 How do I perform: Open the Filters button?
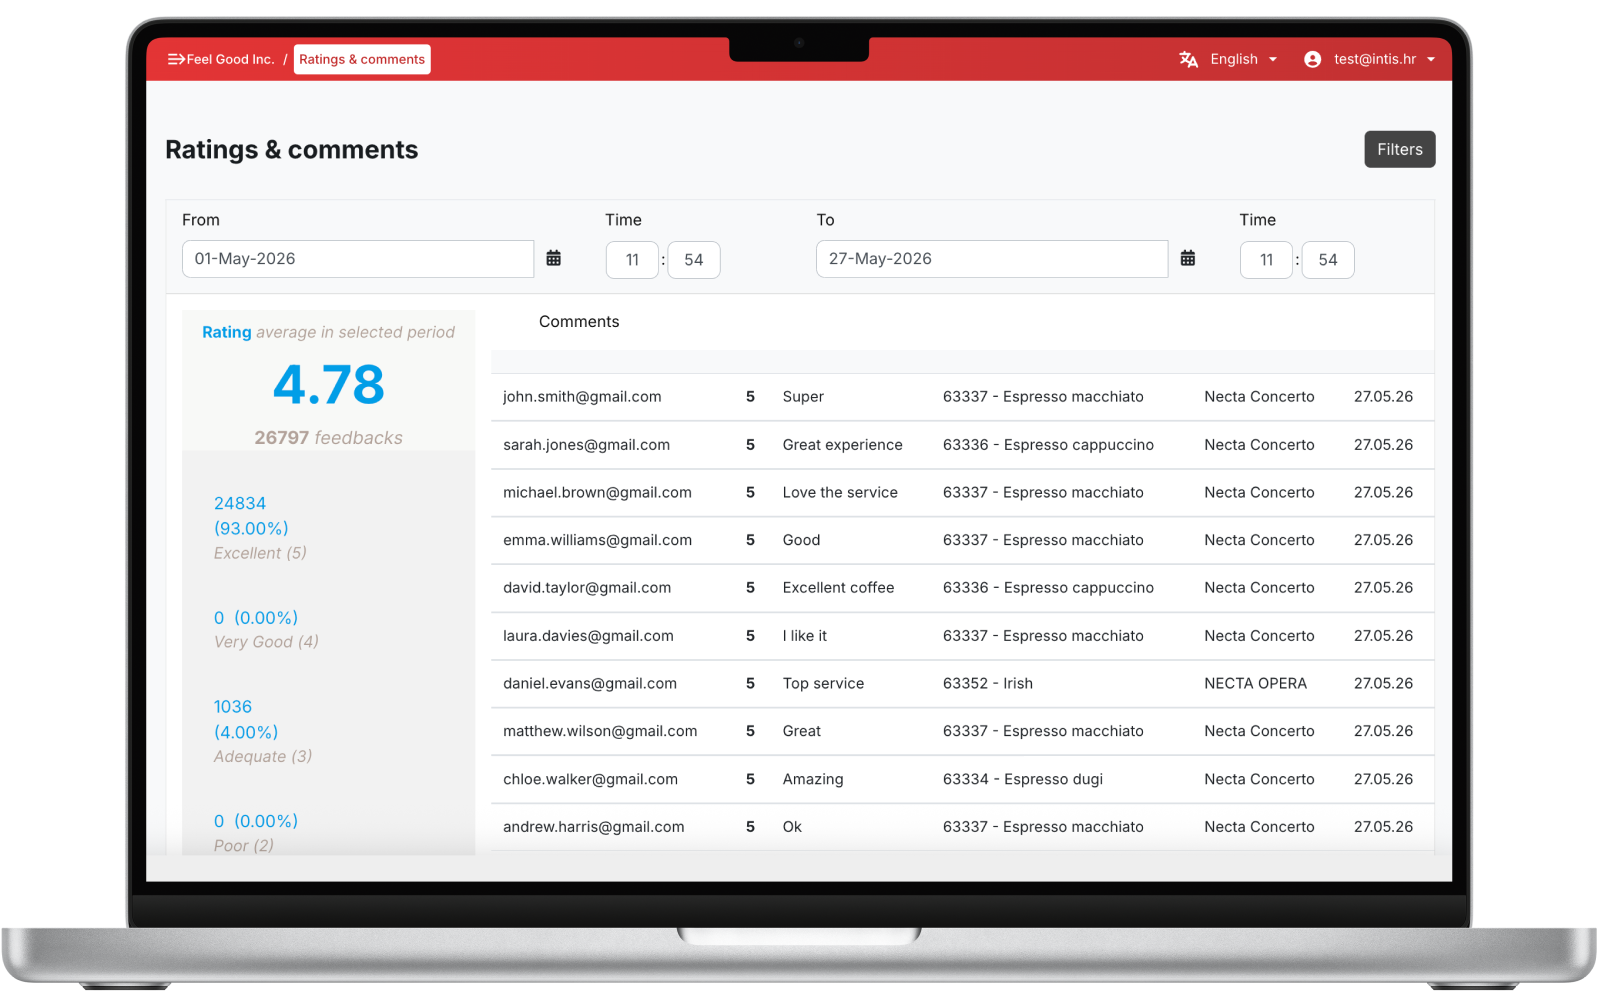(x=1400, y=149)
